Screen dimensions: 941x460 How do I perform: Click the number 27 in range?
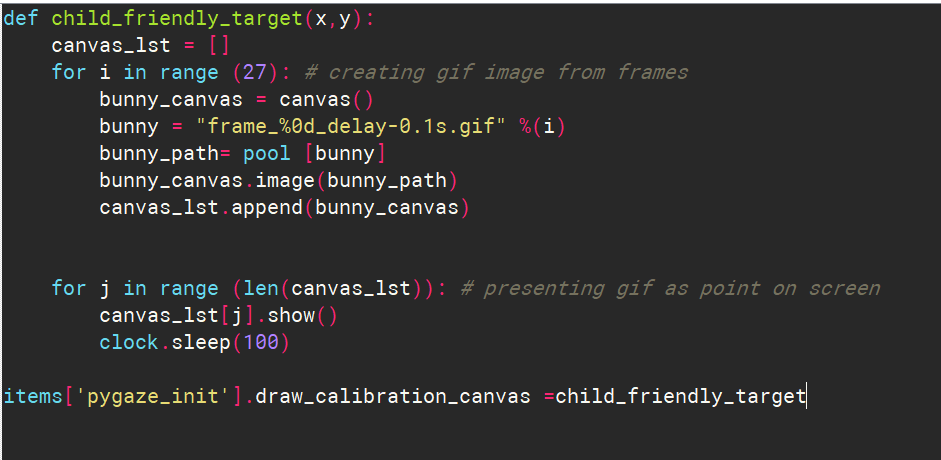[255, 73]
